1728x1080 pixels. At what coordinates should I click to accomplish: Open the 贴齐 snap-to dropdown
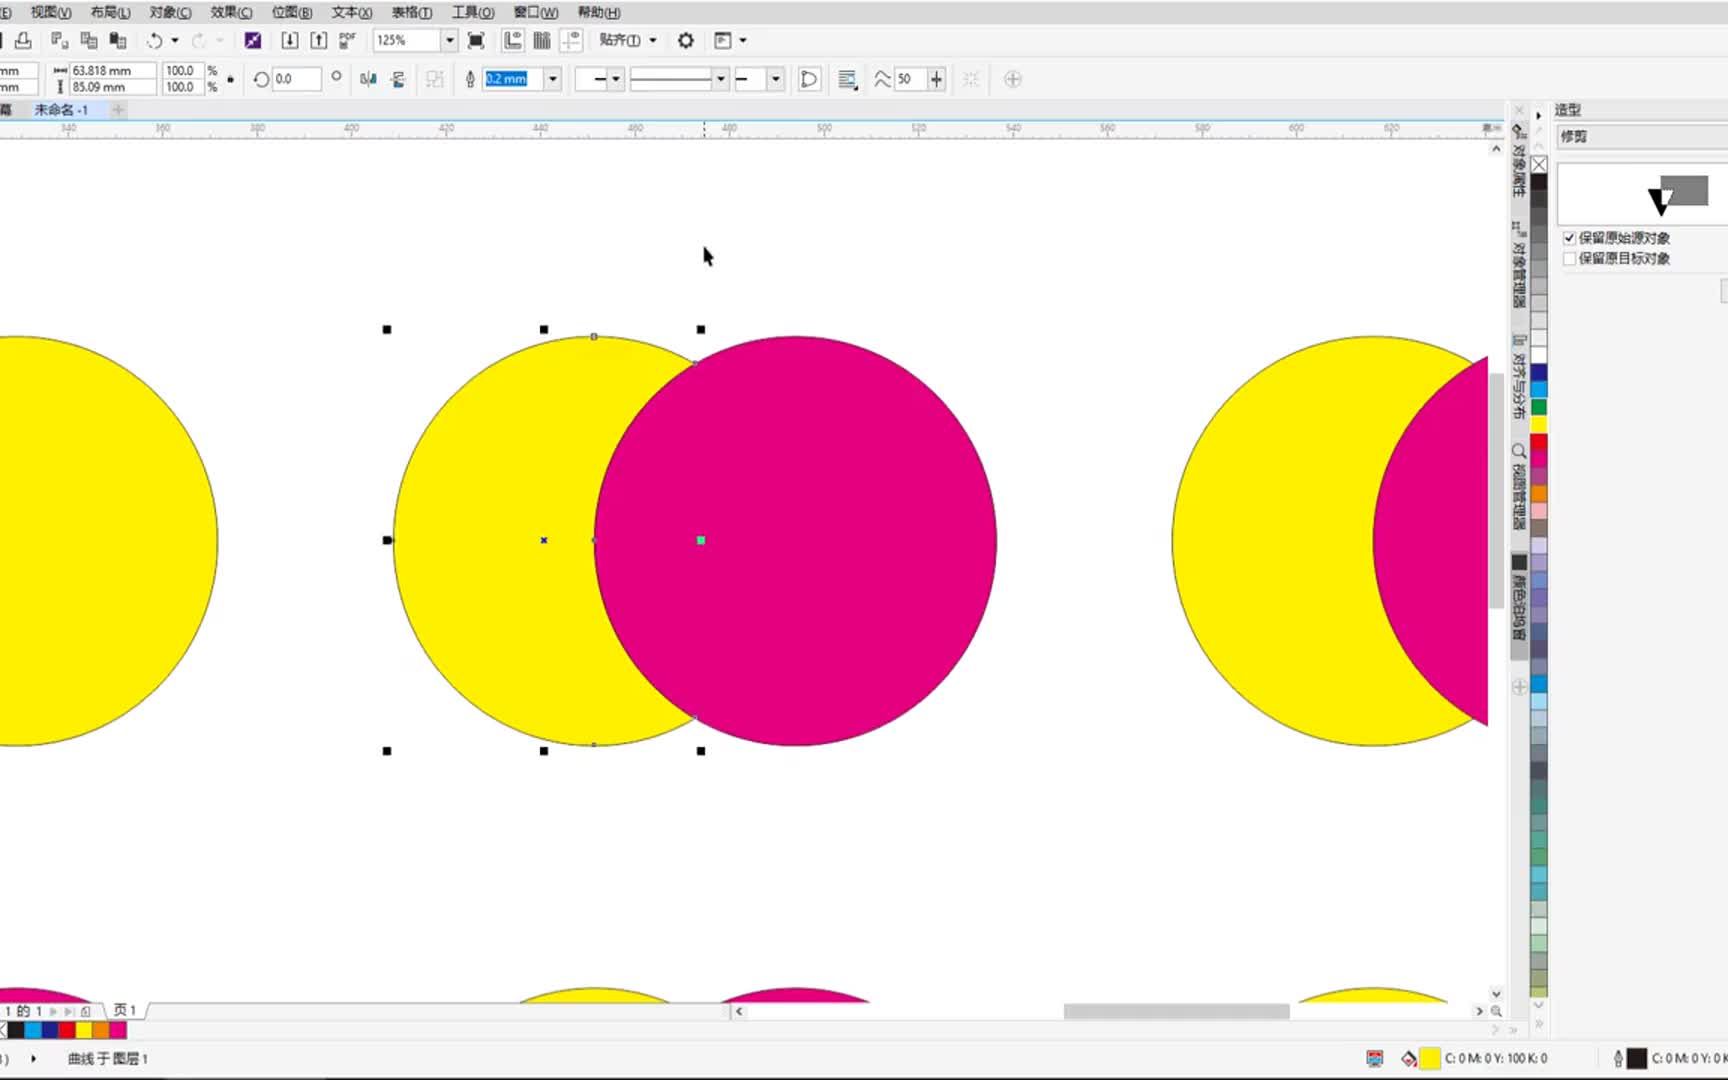coord(628,40)
